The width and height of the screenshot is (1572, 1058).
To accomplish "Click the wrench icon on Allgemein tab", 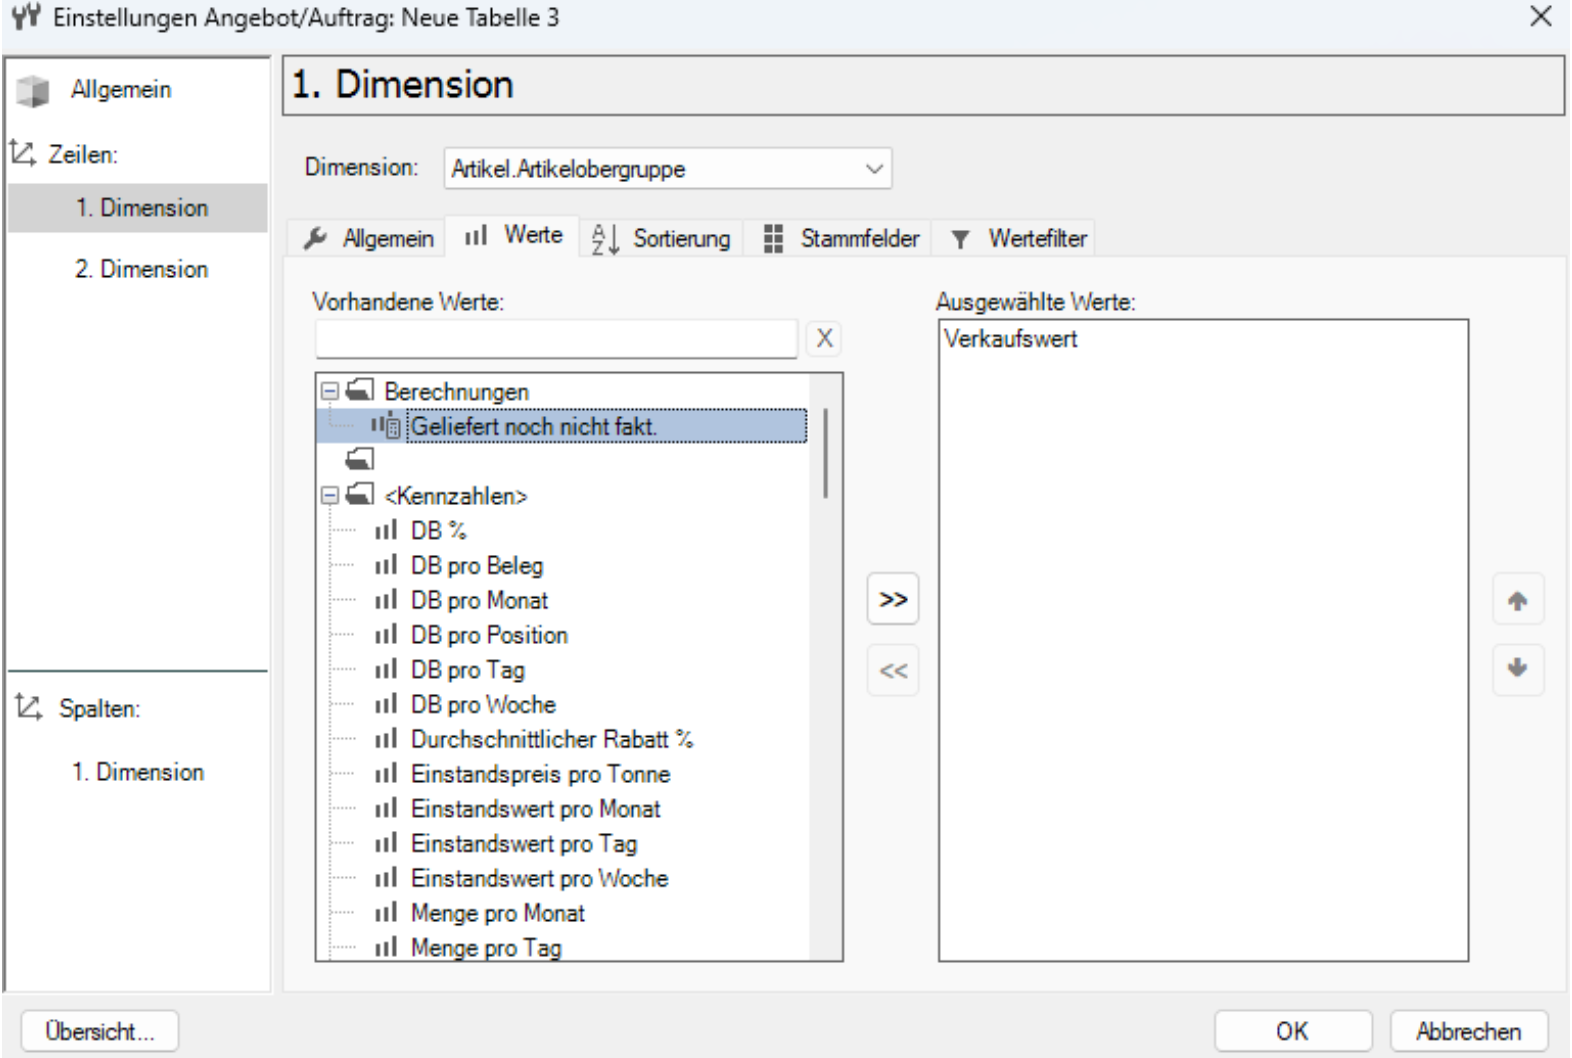I will pyautogui.click(x=316, y=238).
